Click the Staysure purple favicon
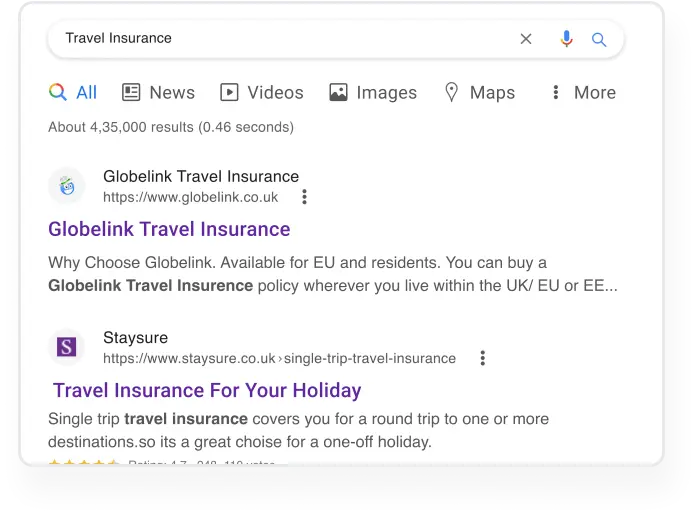Image resolution: width=697 pixels, height=516 pixels. click(x=67, y=347)
